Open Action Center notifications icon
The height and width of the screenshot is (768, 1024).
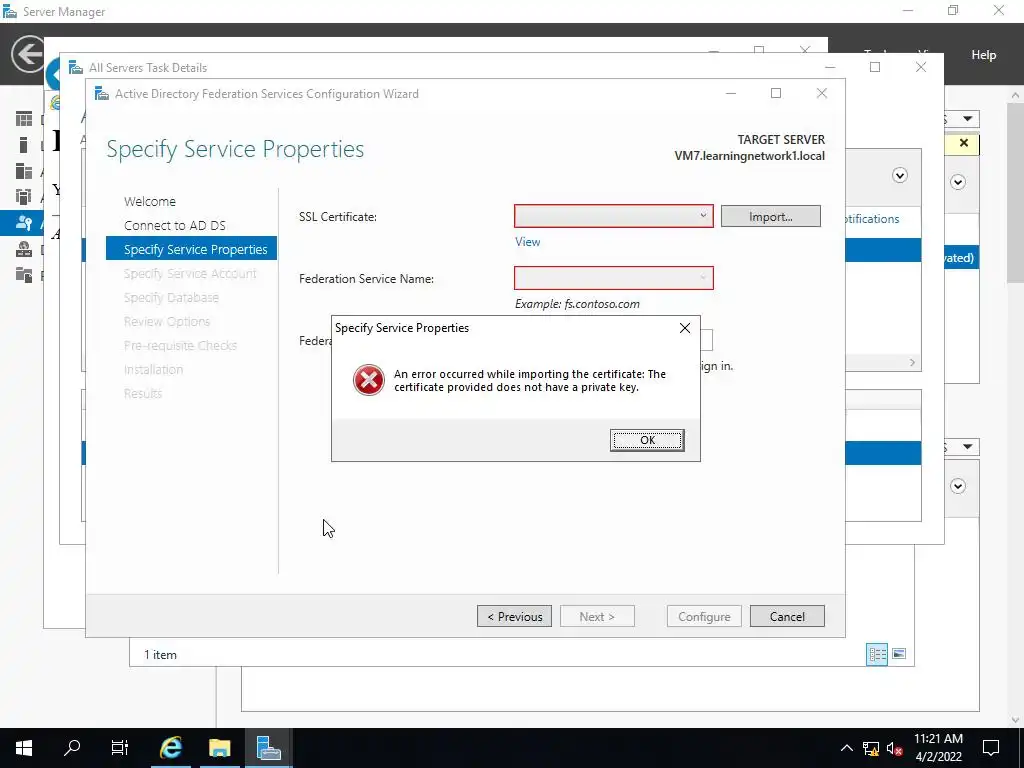point(991,748)
